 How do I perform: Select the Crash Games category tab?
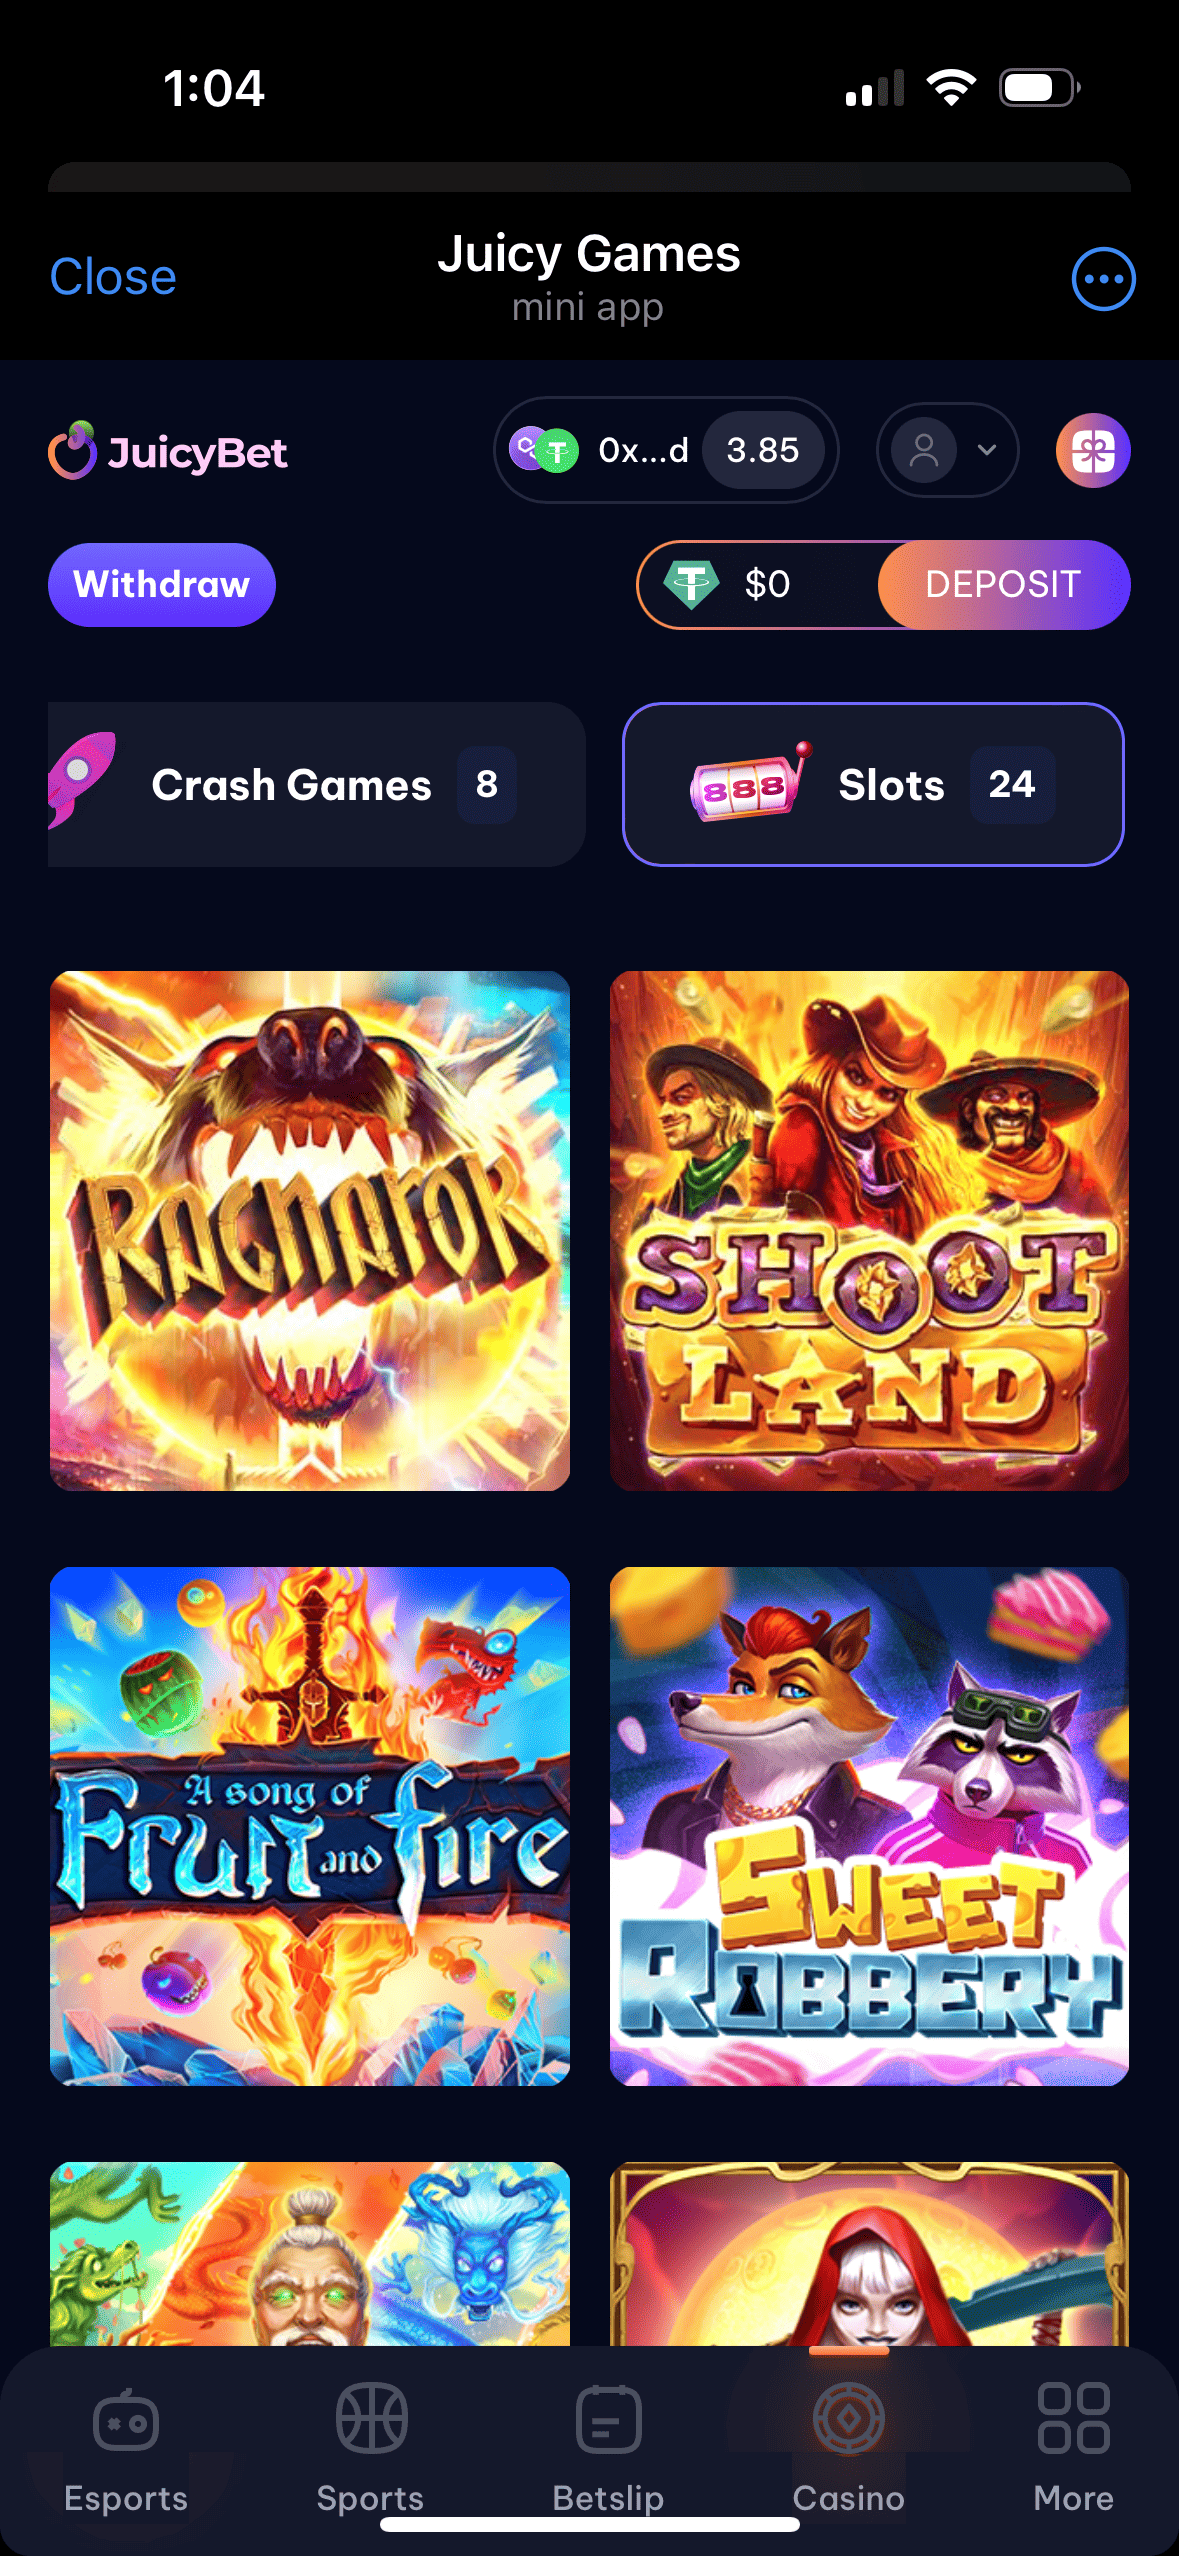coord(316,785)
